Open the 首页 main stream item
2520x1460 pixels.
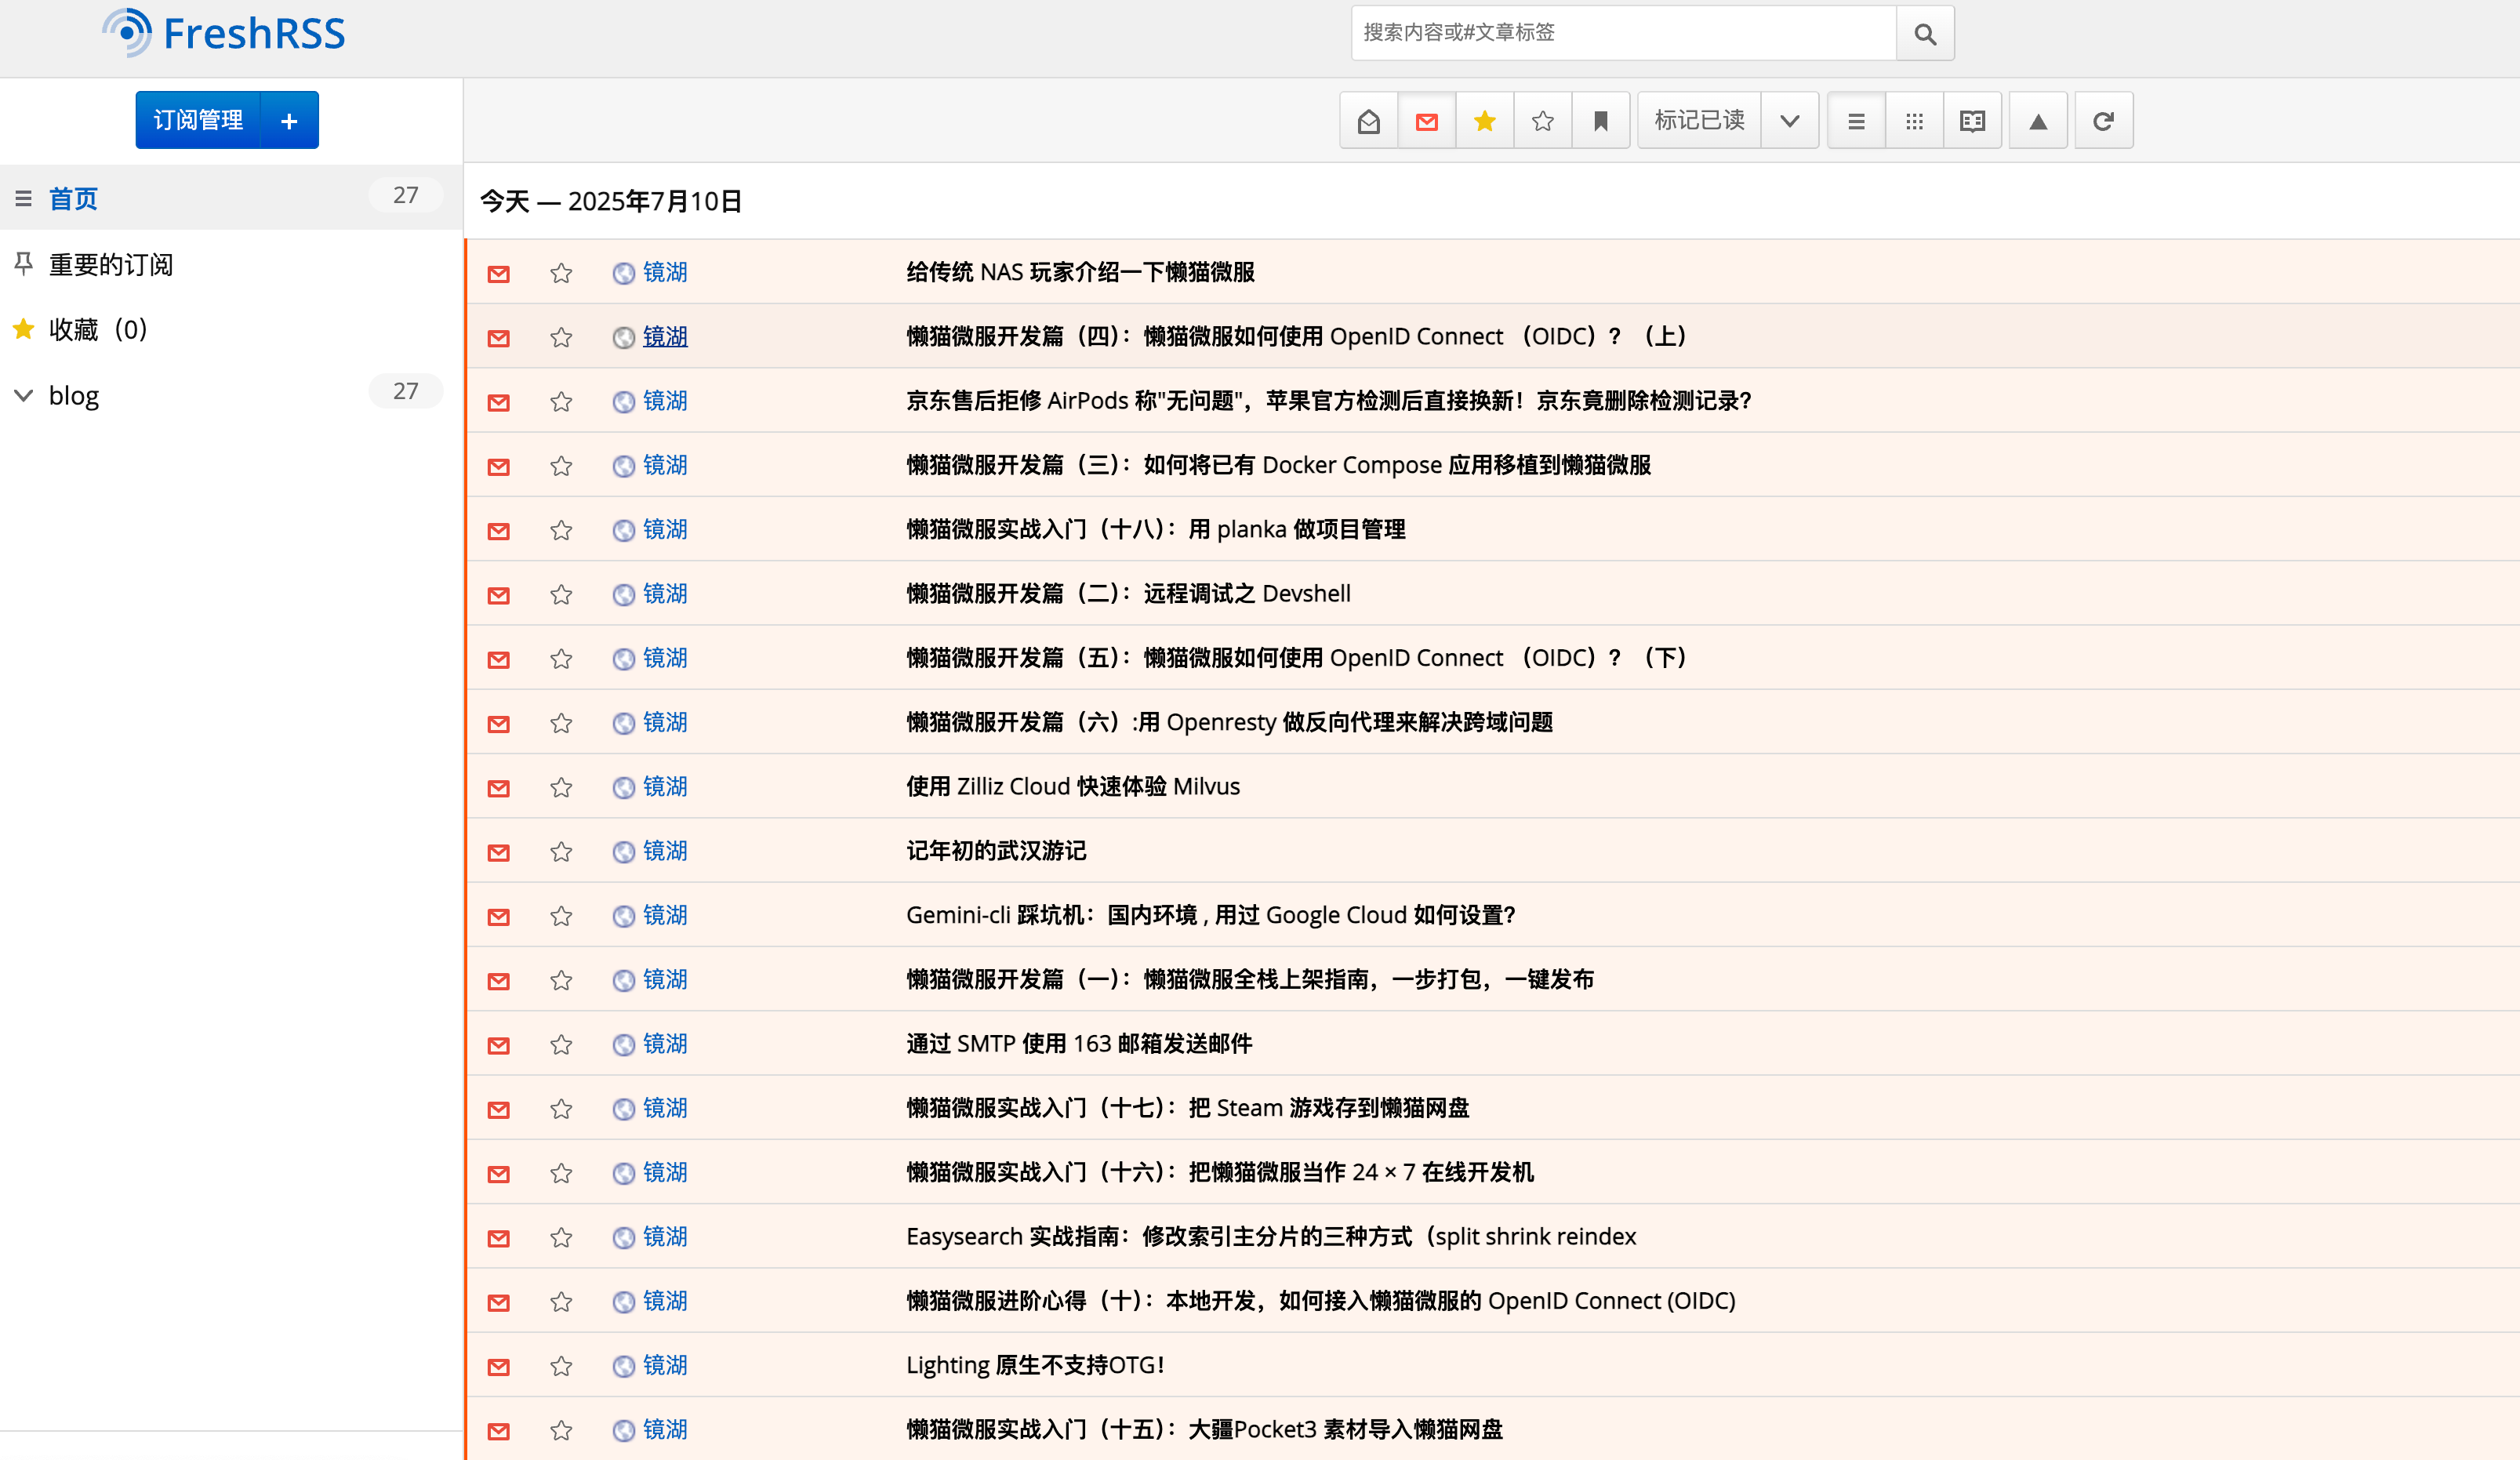coord(74,199)
